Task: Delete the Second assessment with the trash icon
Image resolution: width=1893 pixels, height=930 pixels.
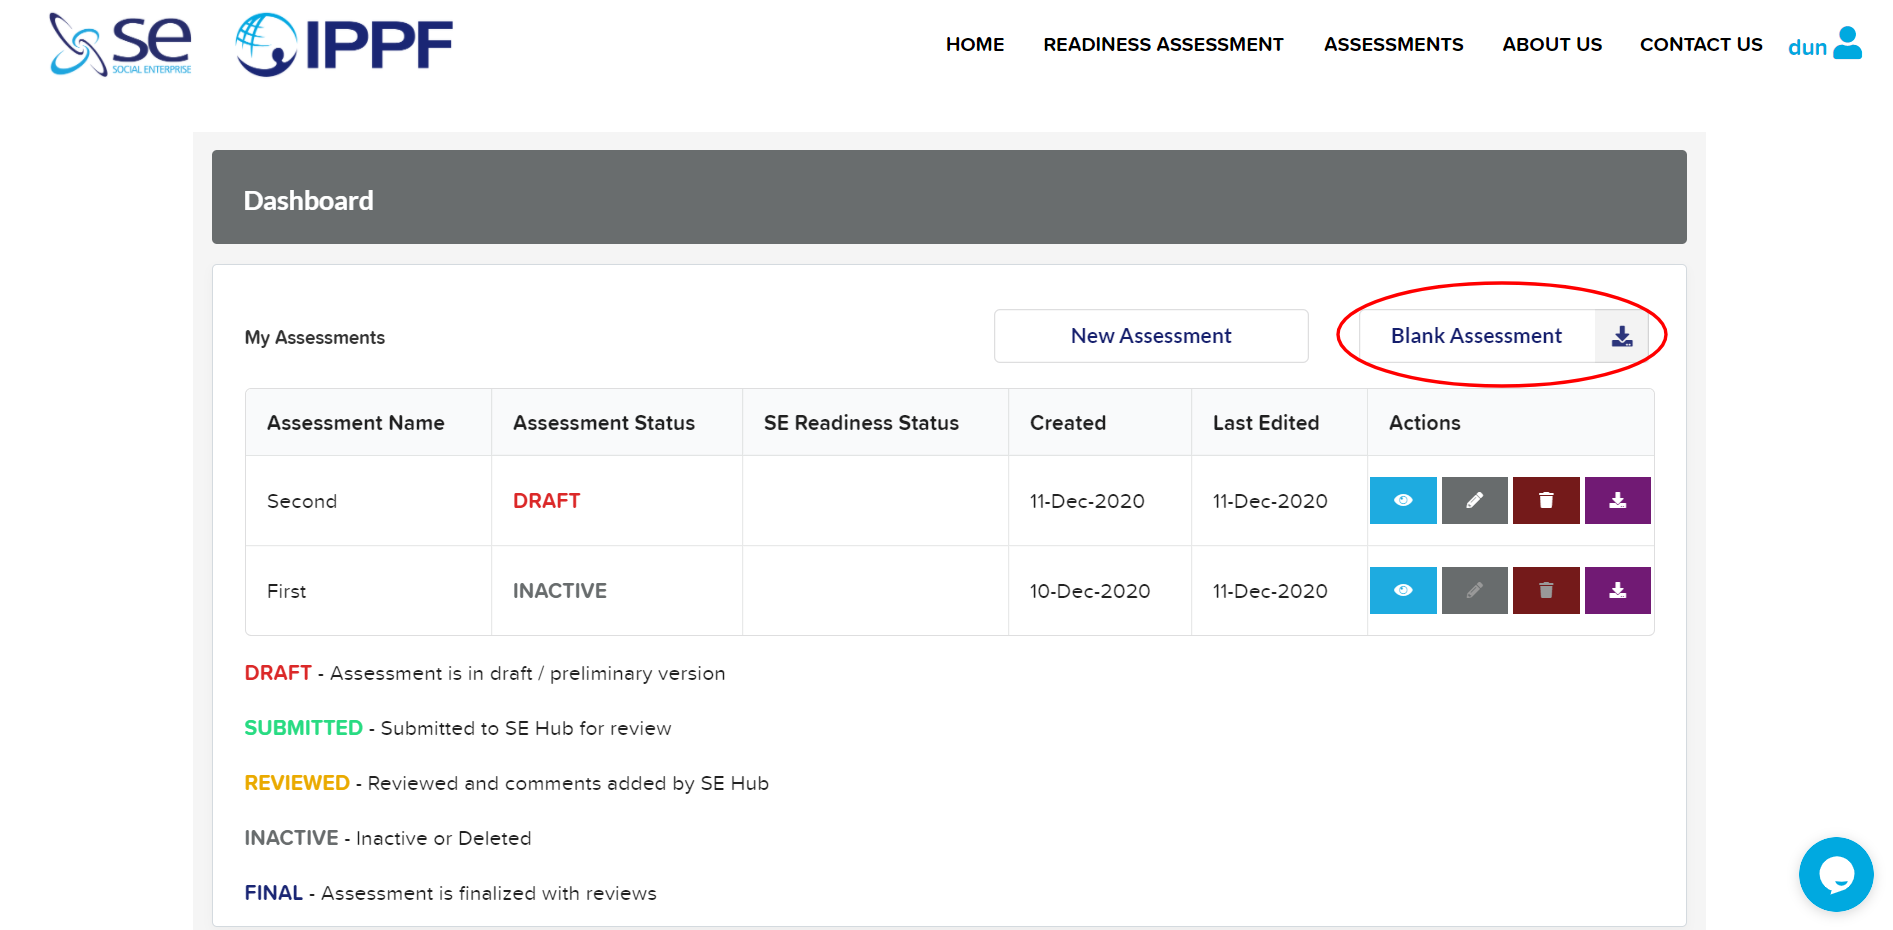Action: pos(1546,500)
